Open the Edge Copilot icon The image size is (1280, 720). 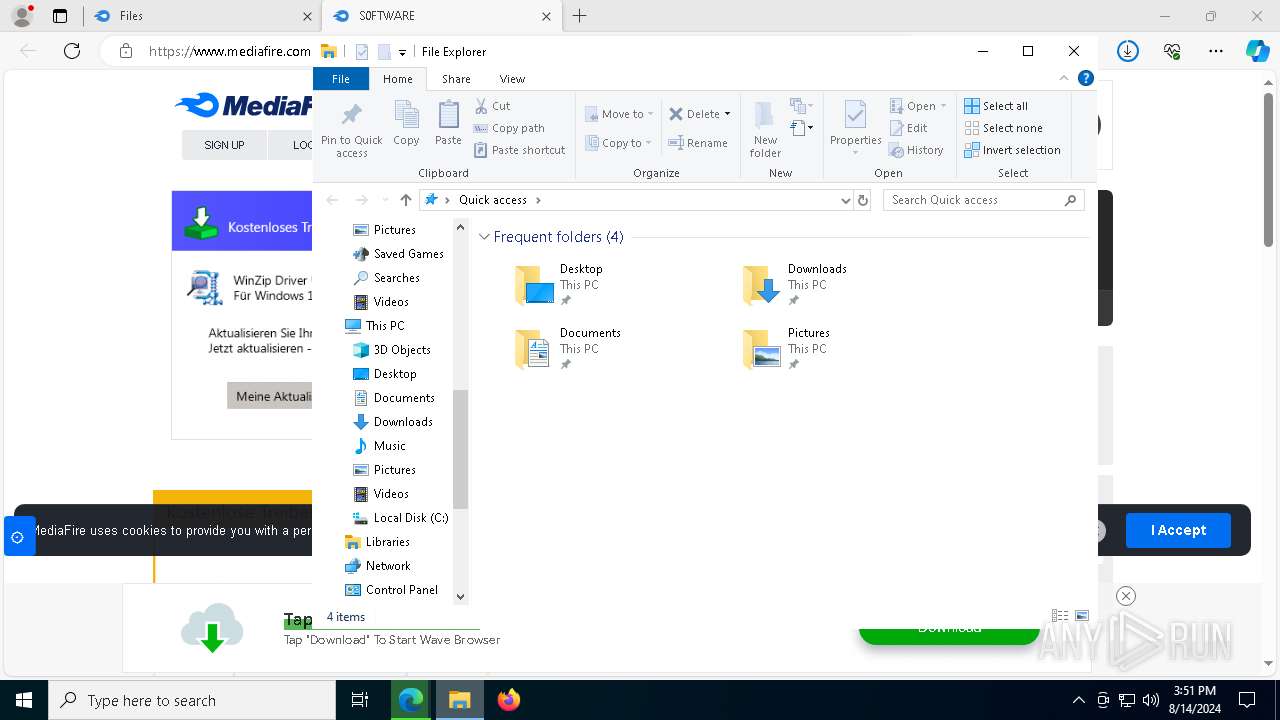click(x=1257, y=51)
